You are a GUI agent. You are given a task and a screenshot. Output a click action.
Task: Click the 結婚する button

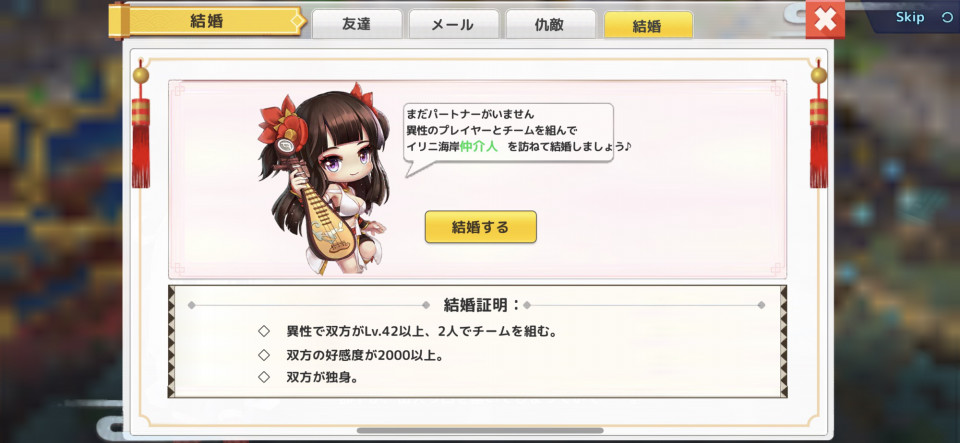[x=481, y=227]
